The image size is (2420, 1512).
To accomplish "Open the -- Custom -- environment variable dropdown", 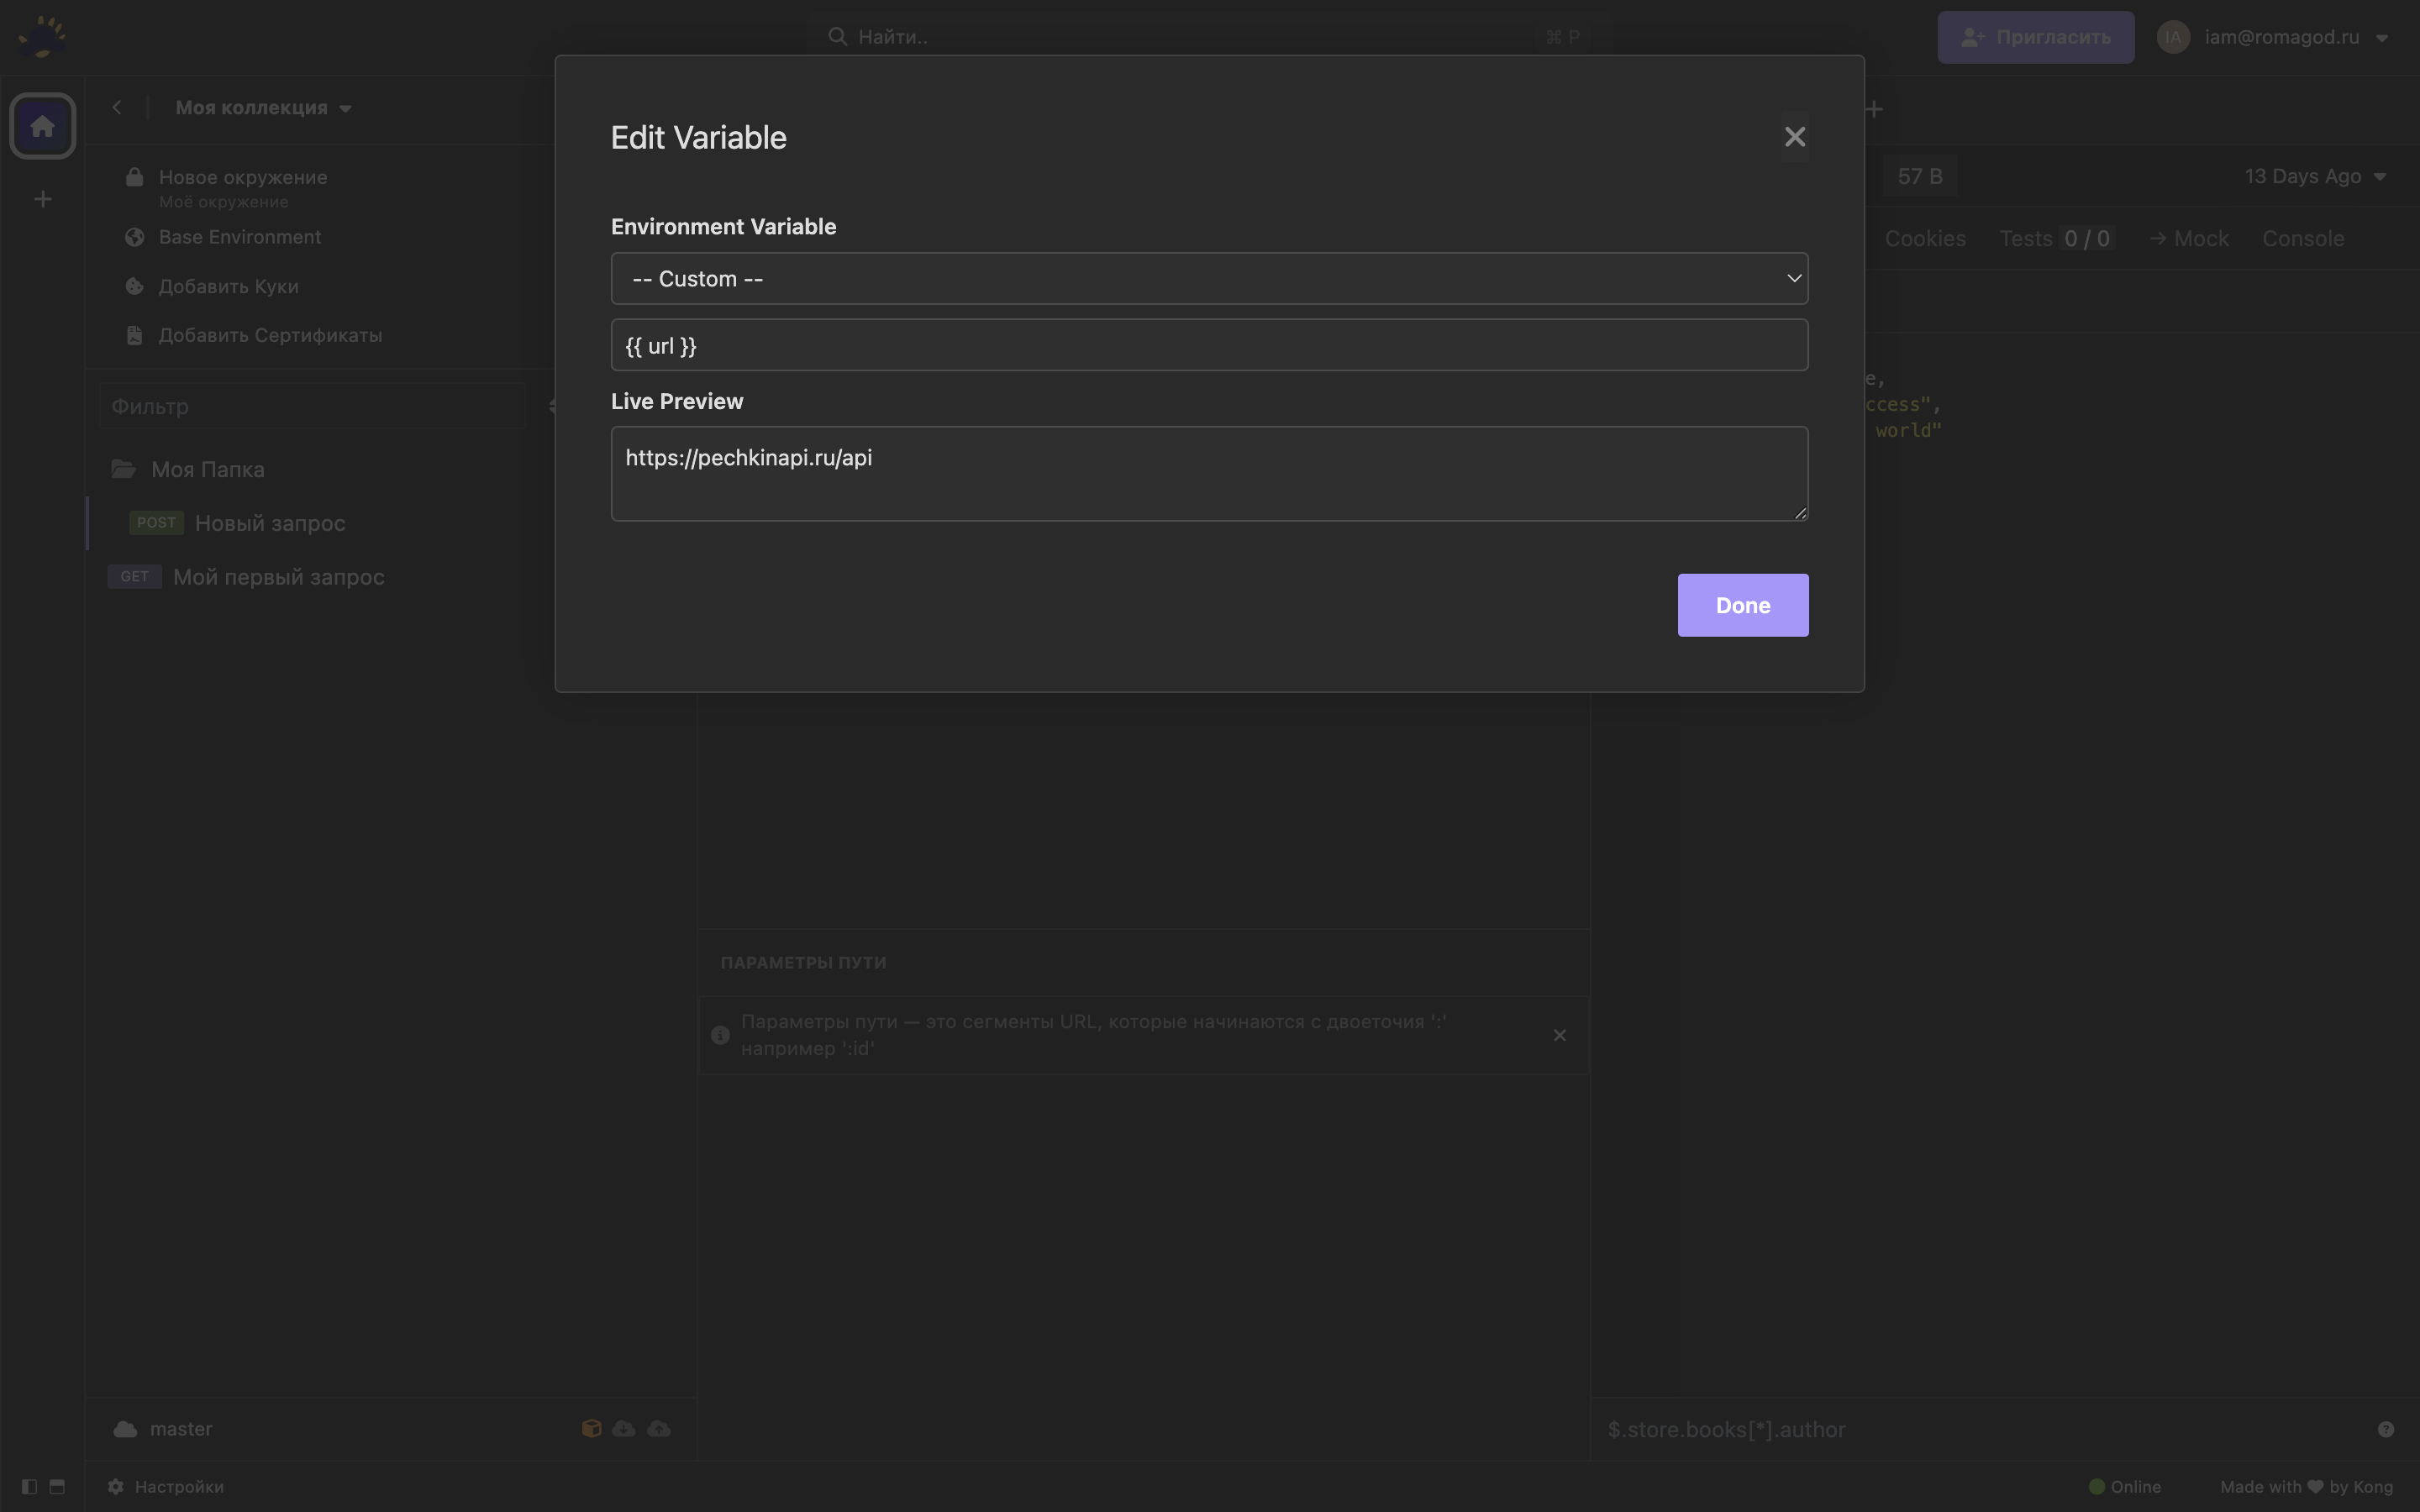I will [x=1207, y=278].
